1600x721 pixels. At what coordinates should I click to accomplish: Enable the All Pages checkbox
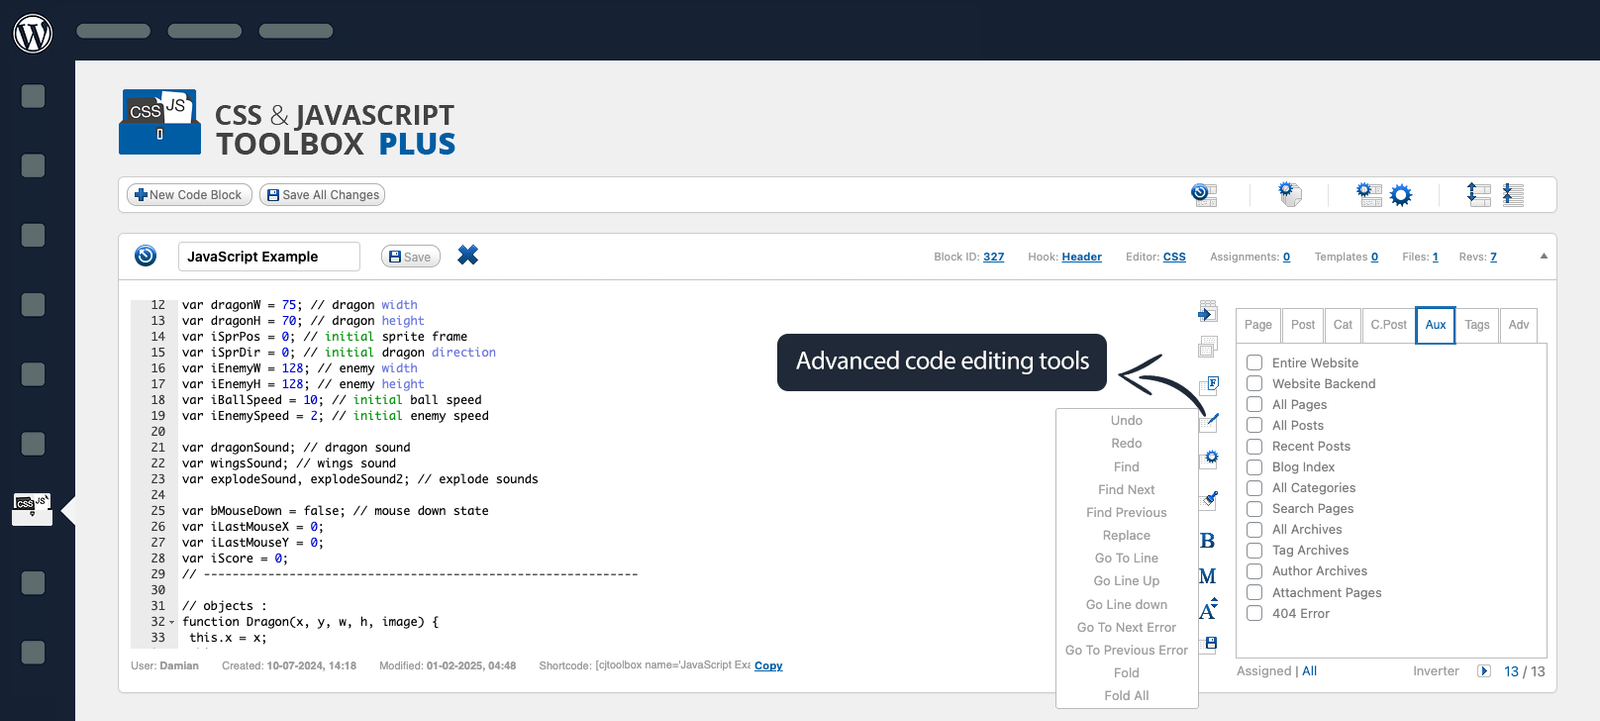tap(1254, 404)
